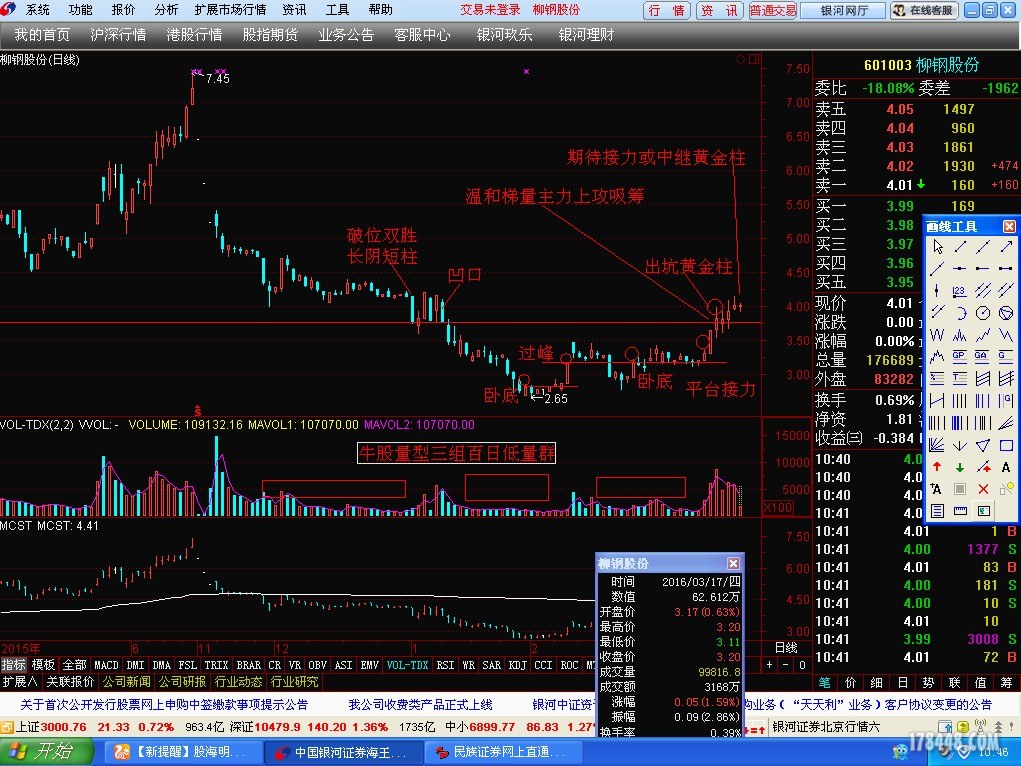Open the 日线 period selector
The width and height of the screenshot is (1021, 766).
click(786, 648)
